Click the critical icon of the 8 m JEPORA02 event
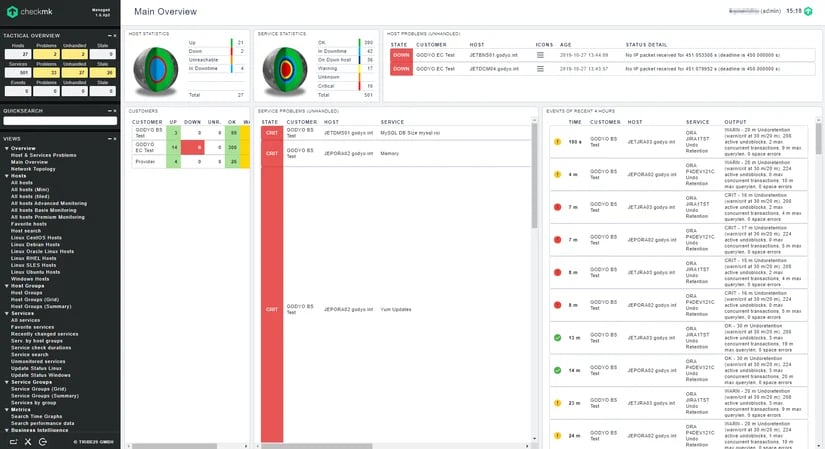Screen dimensions: 825x449 [557, 305]
